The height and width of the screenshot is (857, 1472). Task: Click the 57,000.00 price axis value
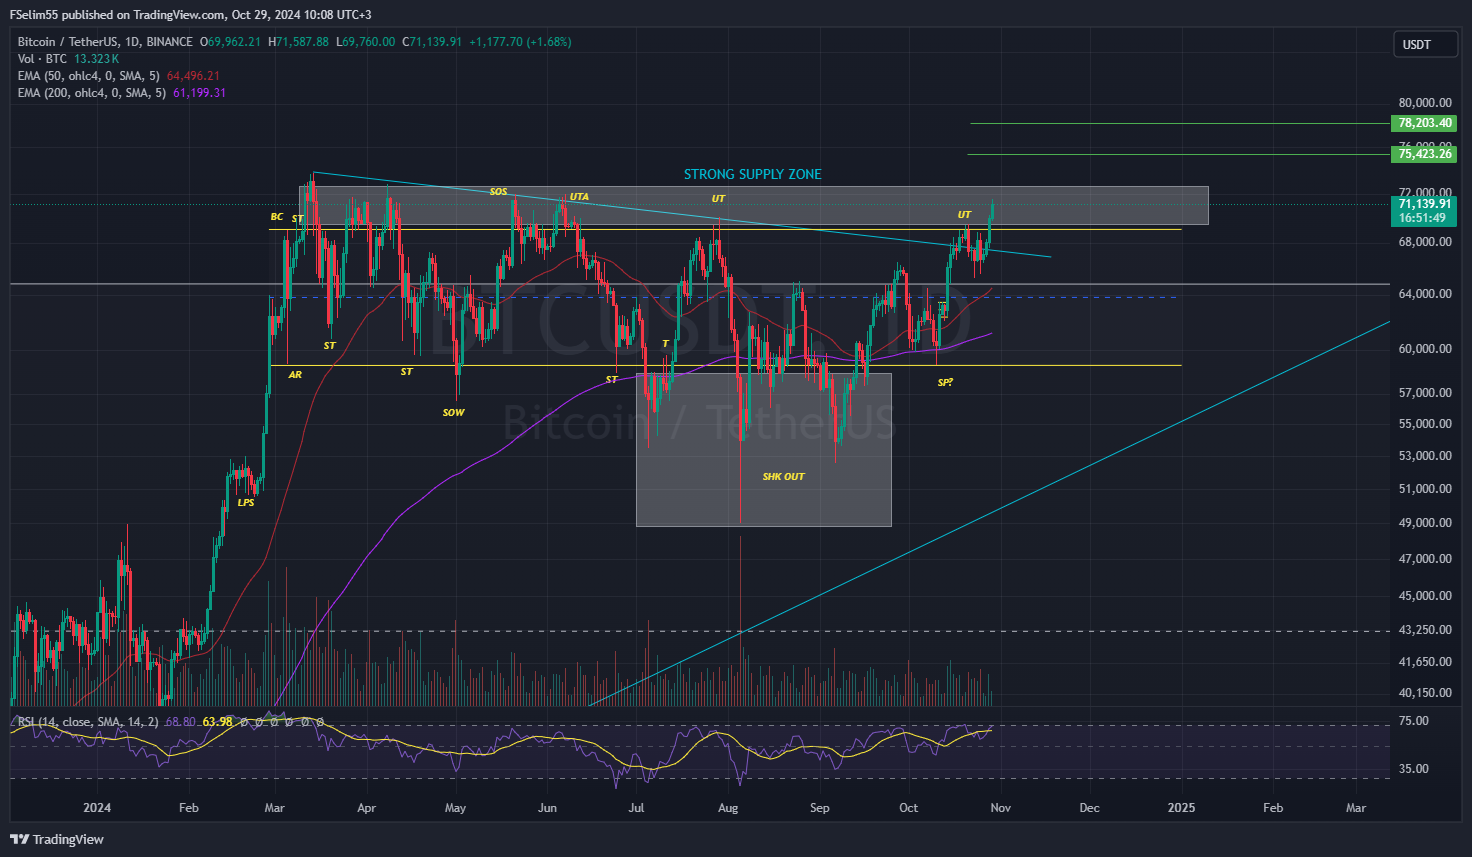click(1425, 393)
